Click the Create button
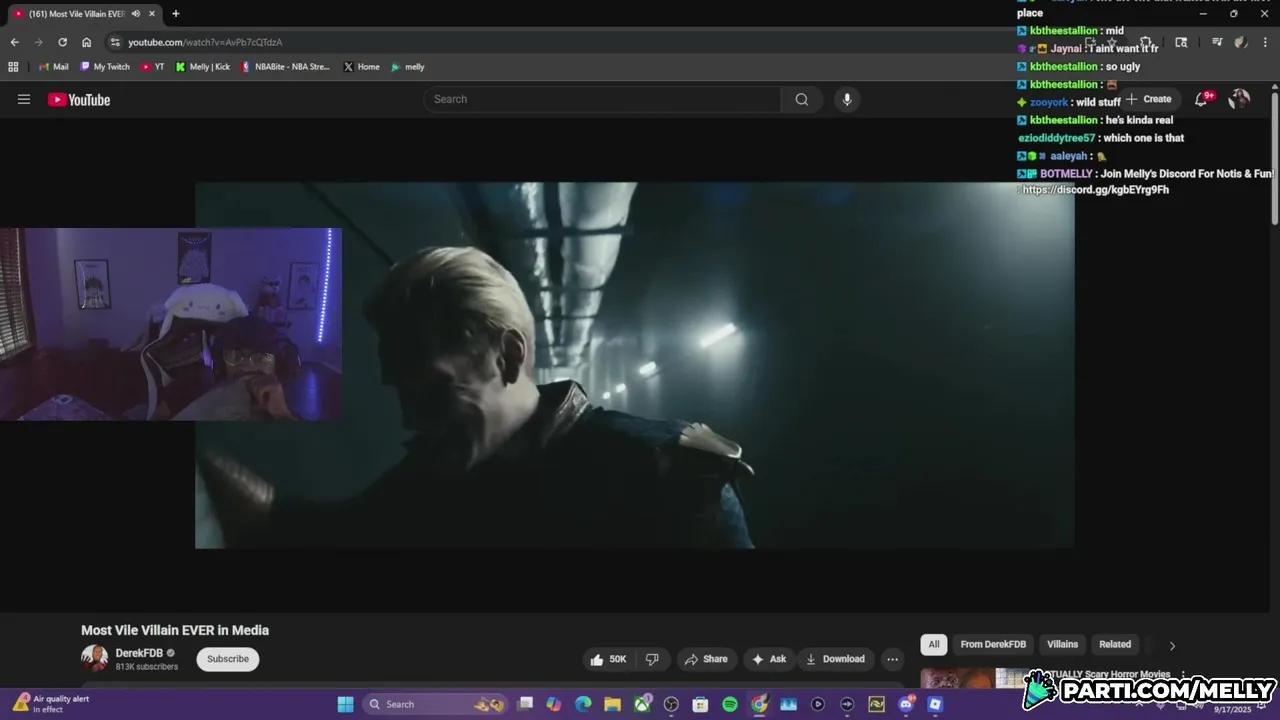The image size is (1280, 720). point(1148,99)
